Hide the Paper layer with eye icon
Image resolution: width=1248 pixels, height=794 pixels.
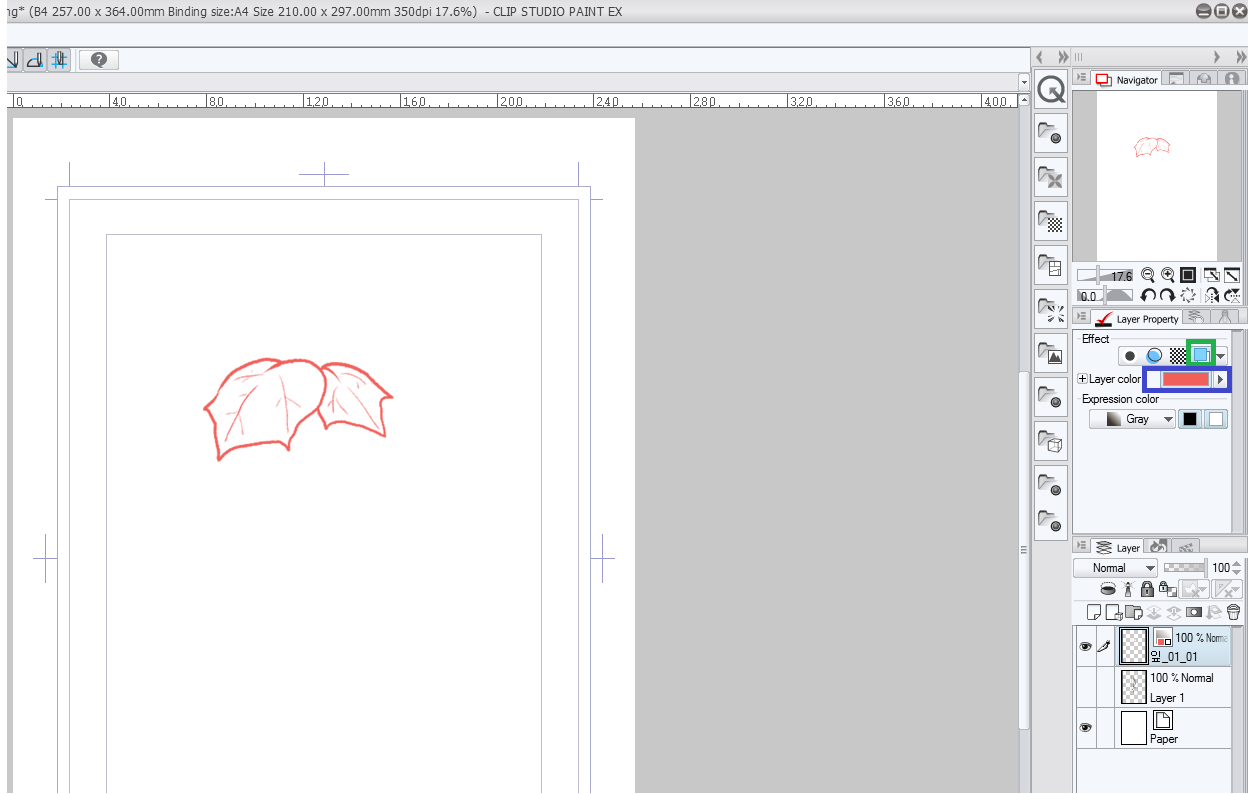click(1085, 728)
